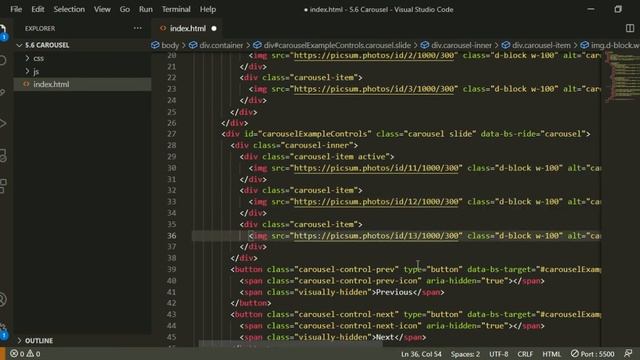Open the Terminal menu
This screenshot has width=640, height=360.
click(x=176, y=9)
